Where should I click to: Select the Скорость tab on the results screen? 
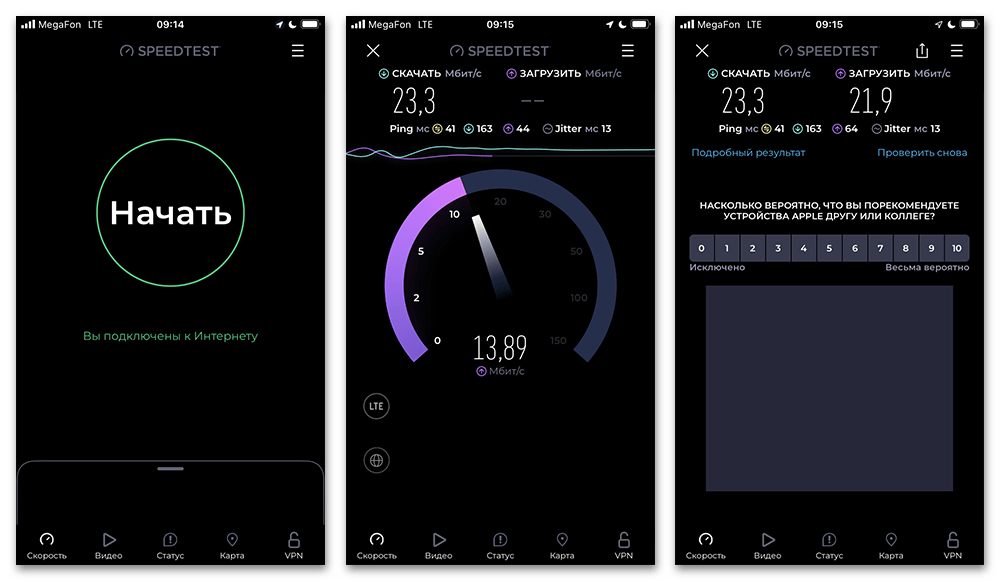click(706, 546)
